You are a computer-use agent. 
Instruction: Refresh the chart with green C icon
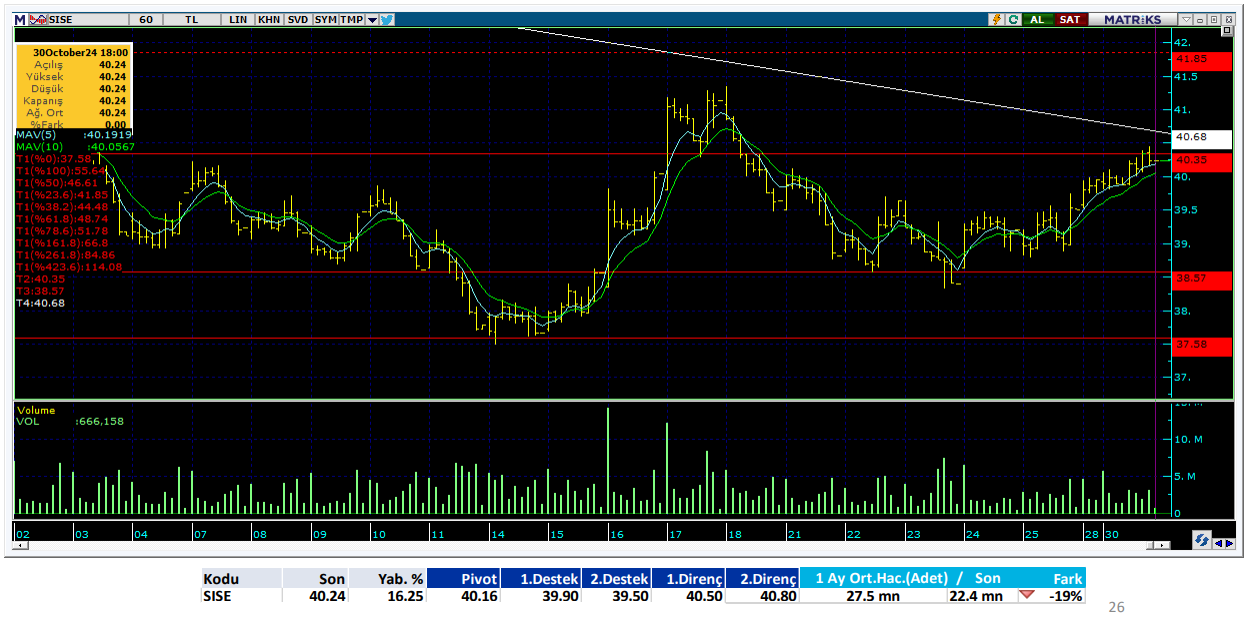(1013, 19)
